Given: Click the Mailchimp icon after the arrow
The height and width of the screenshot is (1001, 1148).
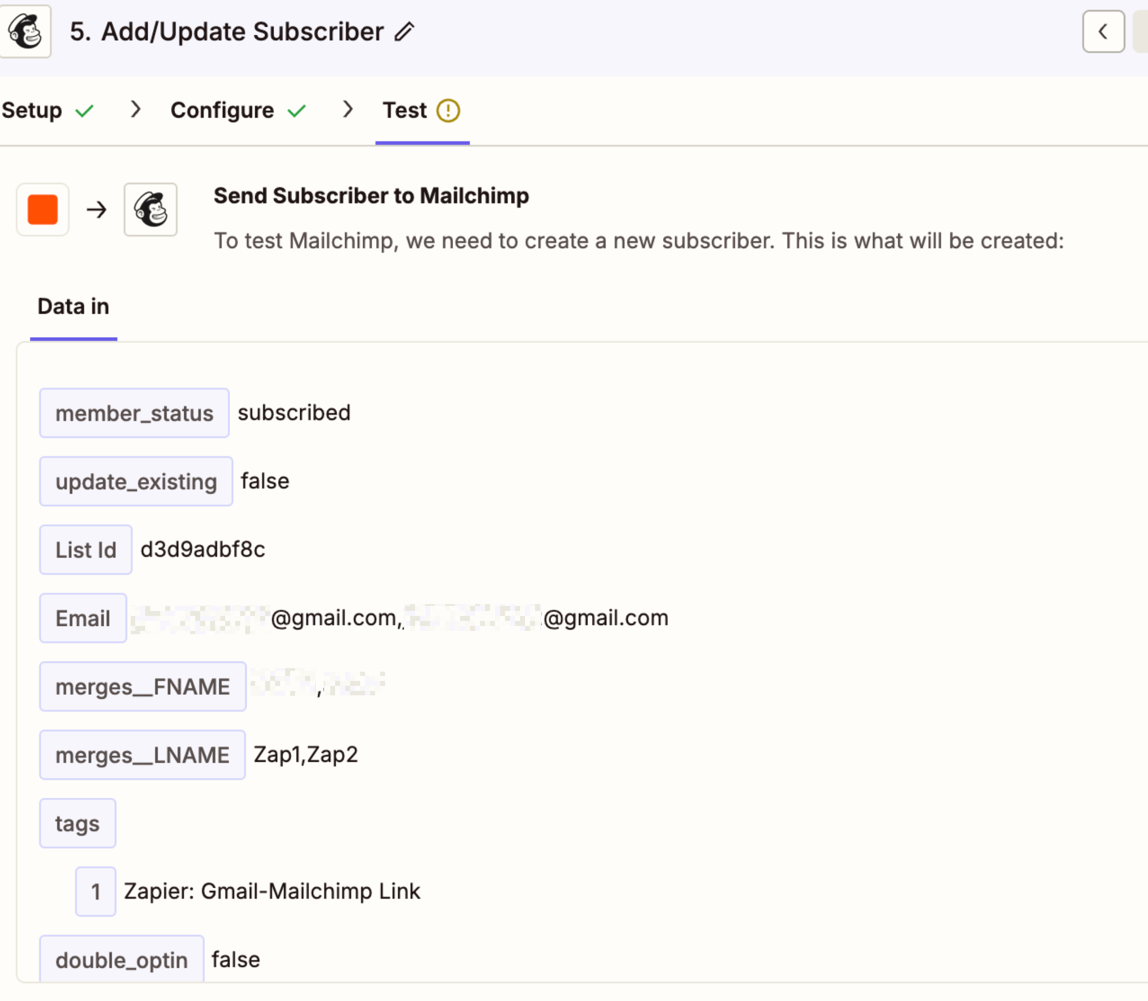Looking at the screenshot, I should (151, 209).
